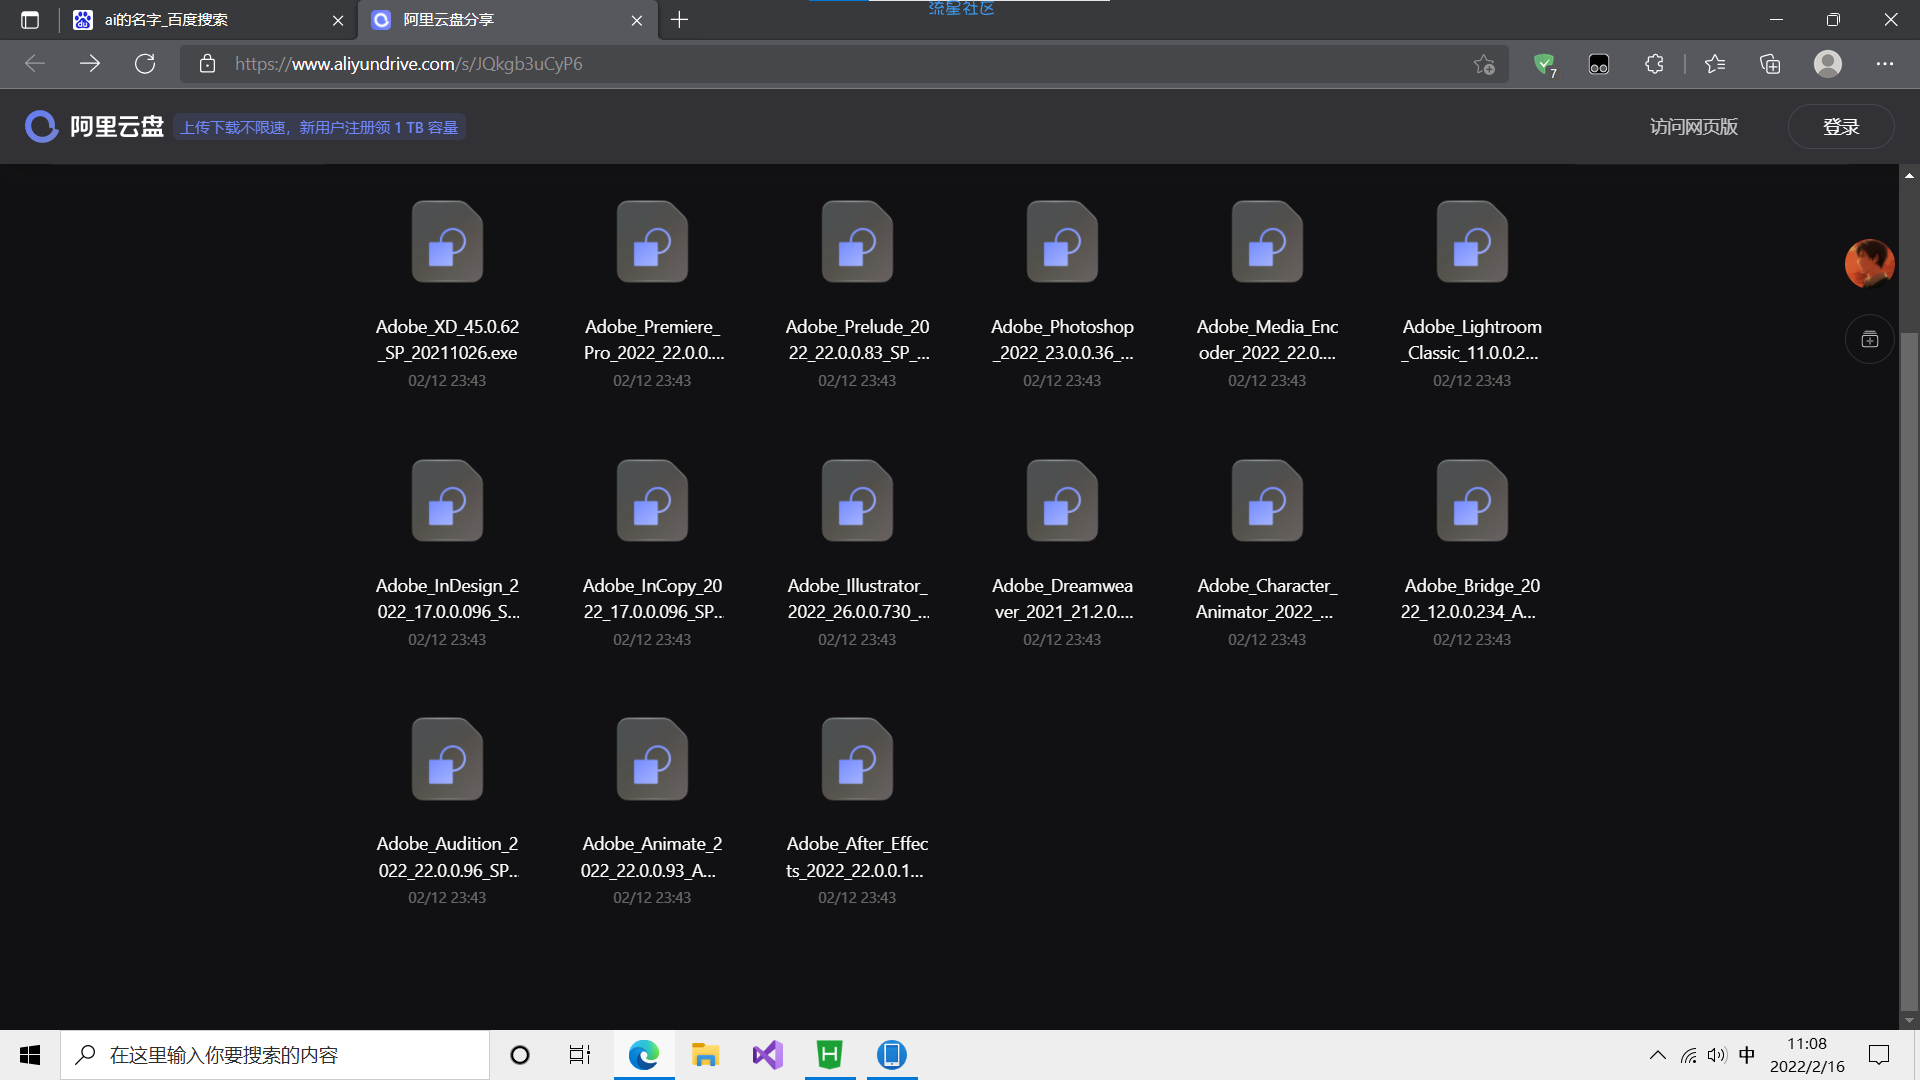
Task: Open the Adobe_XD_45.0.62 file icon
Action: pos(447,242)
